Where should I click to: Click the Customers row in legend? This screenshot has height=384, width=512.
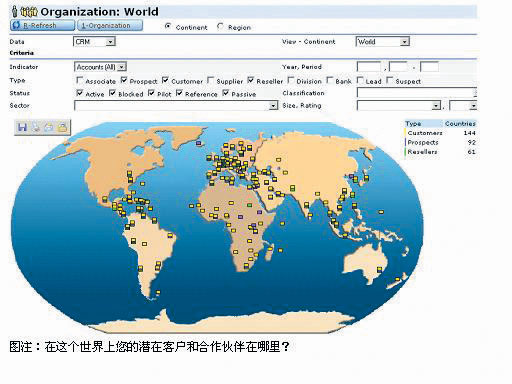(441, 133)
